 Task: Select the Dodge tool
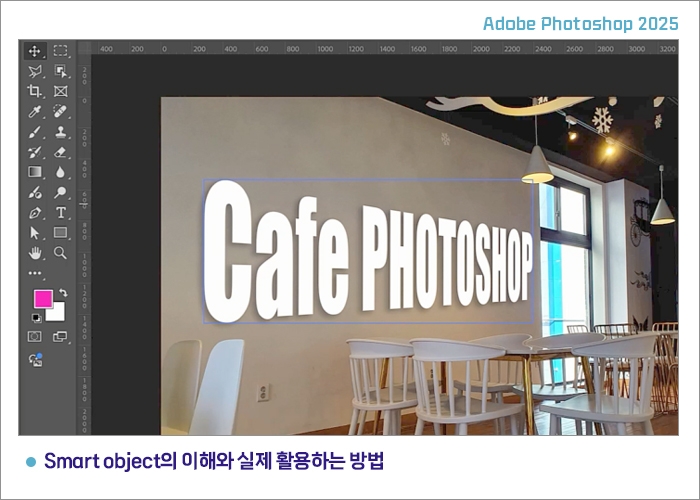click(60, 192)
